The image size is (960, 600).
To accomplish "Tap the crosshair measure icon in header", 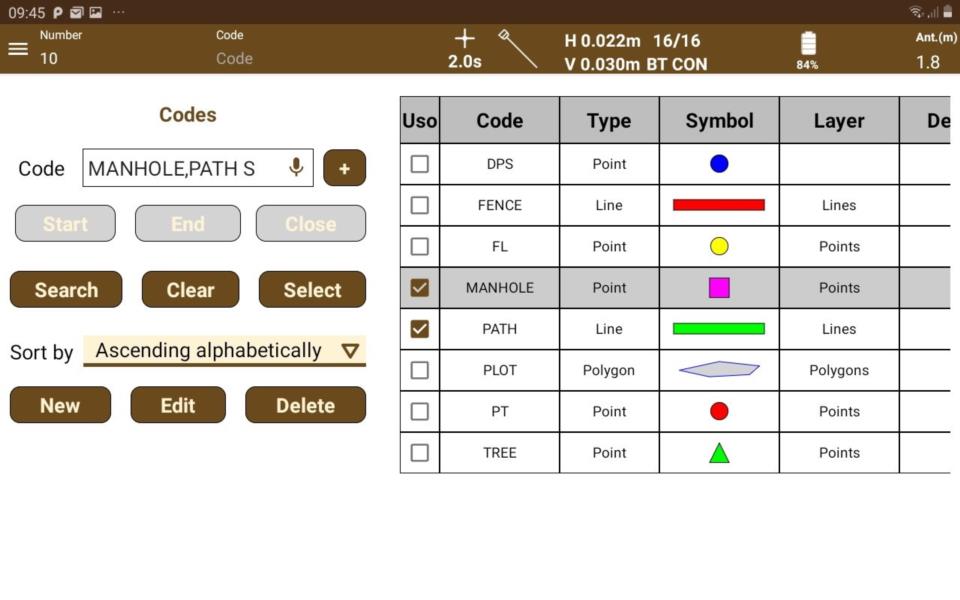I will tap(464, 40).
